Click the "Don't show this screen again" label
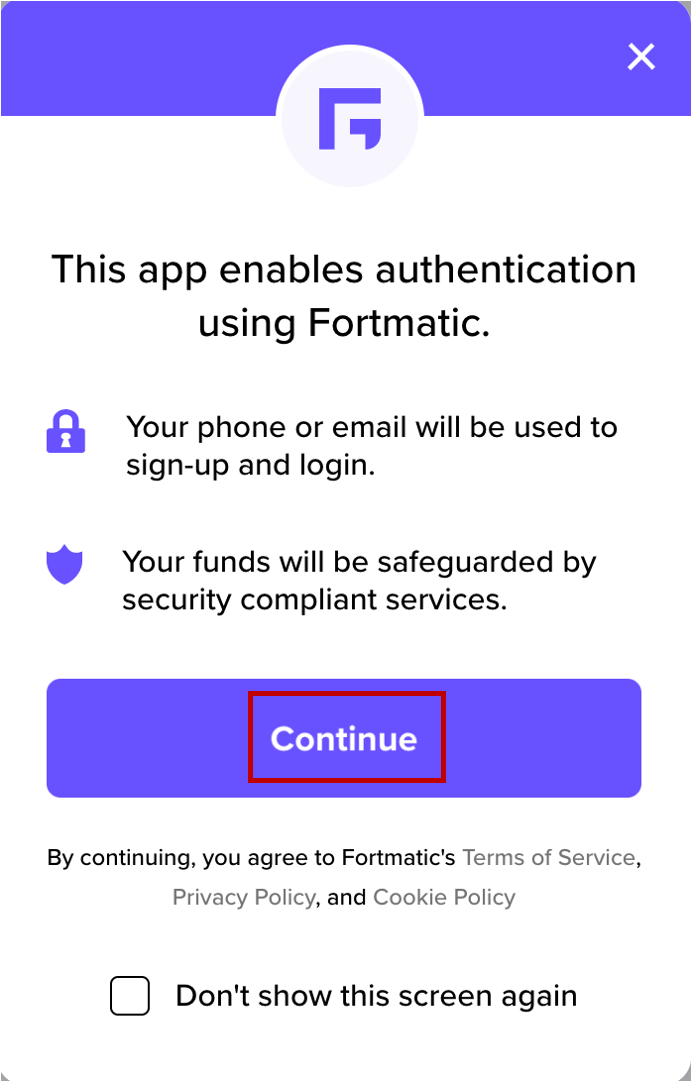The width and height of the screenshot is (692, 1082). [x=376, y=996]
